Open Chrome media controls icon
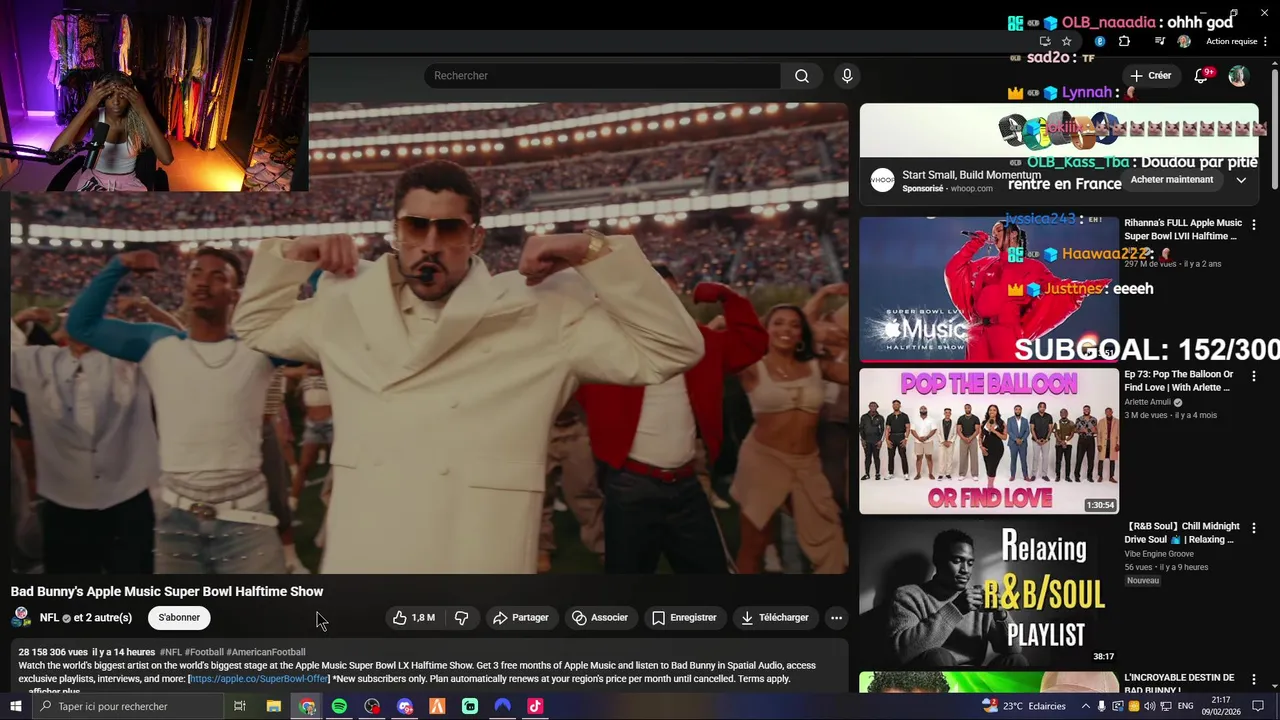Screen dimensions: 1280x720 pos(1160,41)
